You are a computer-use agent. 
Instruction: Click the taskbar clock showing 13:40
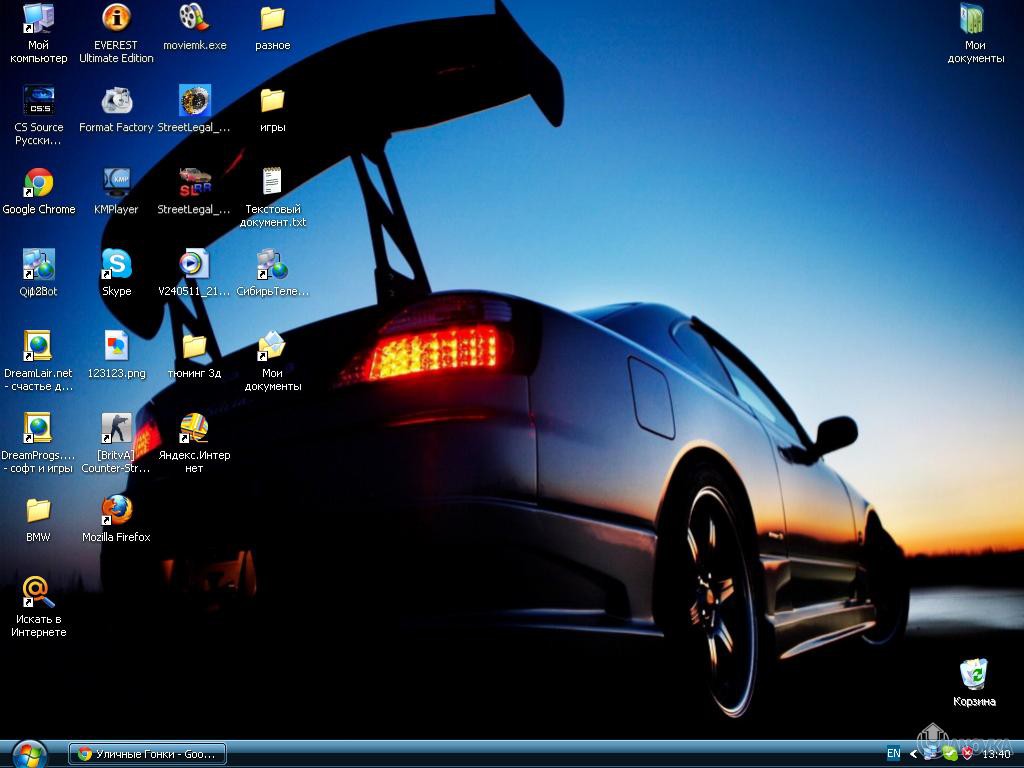(x=996, y=754)
